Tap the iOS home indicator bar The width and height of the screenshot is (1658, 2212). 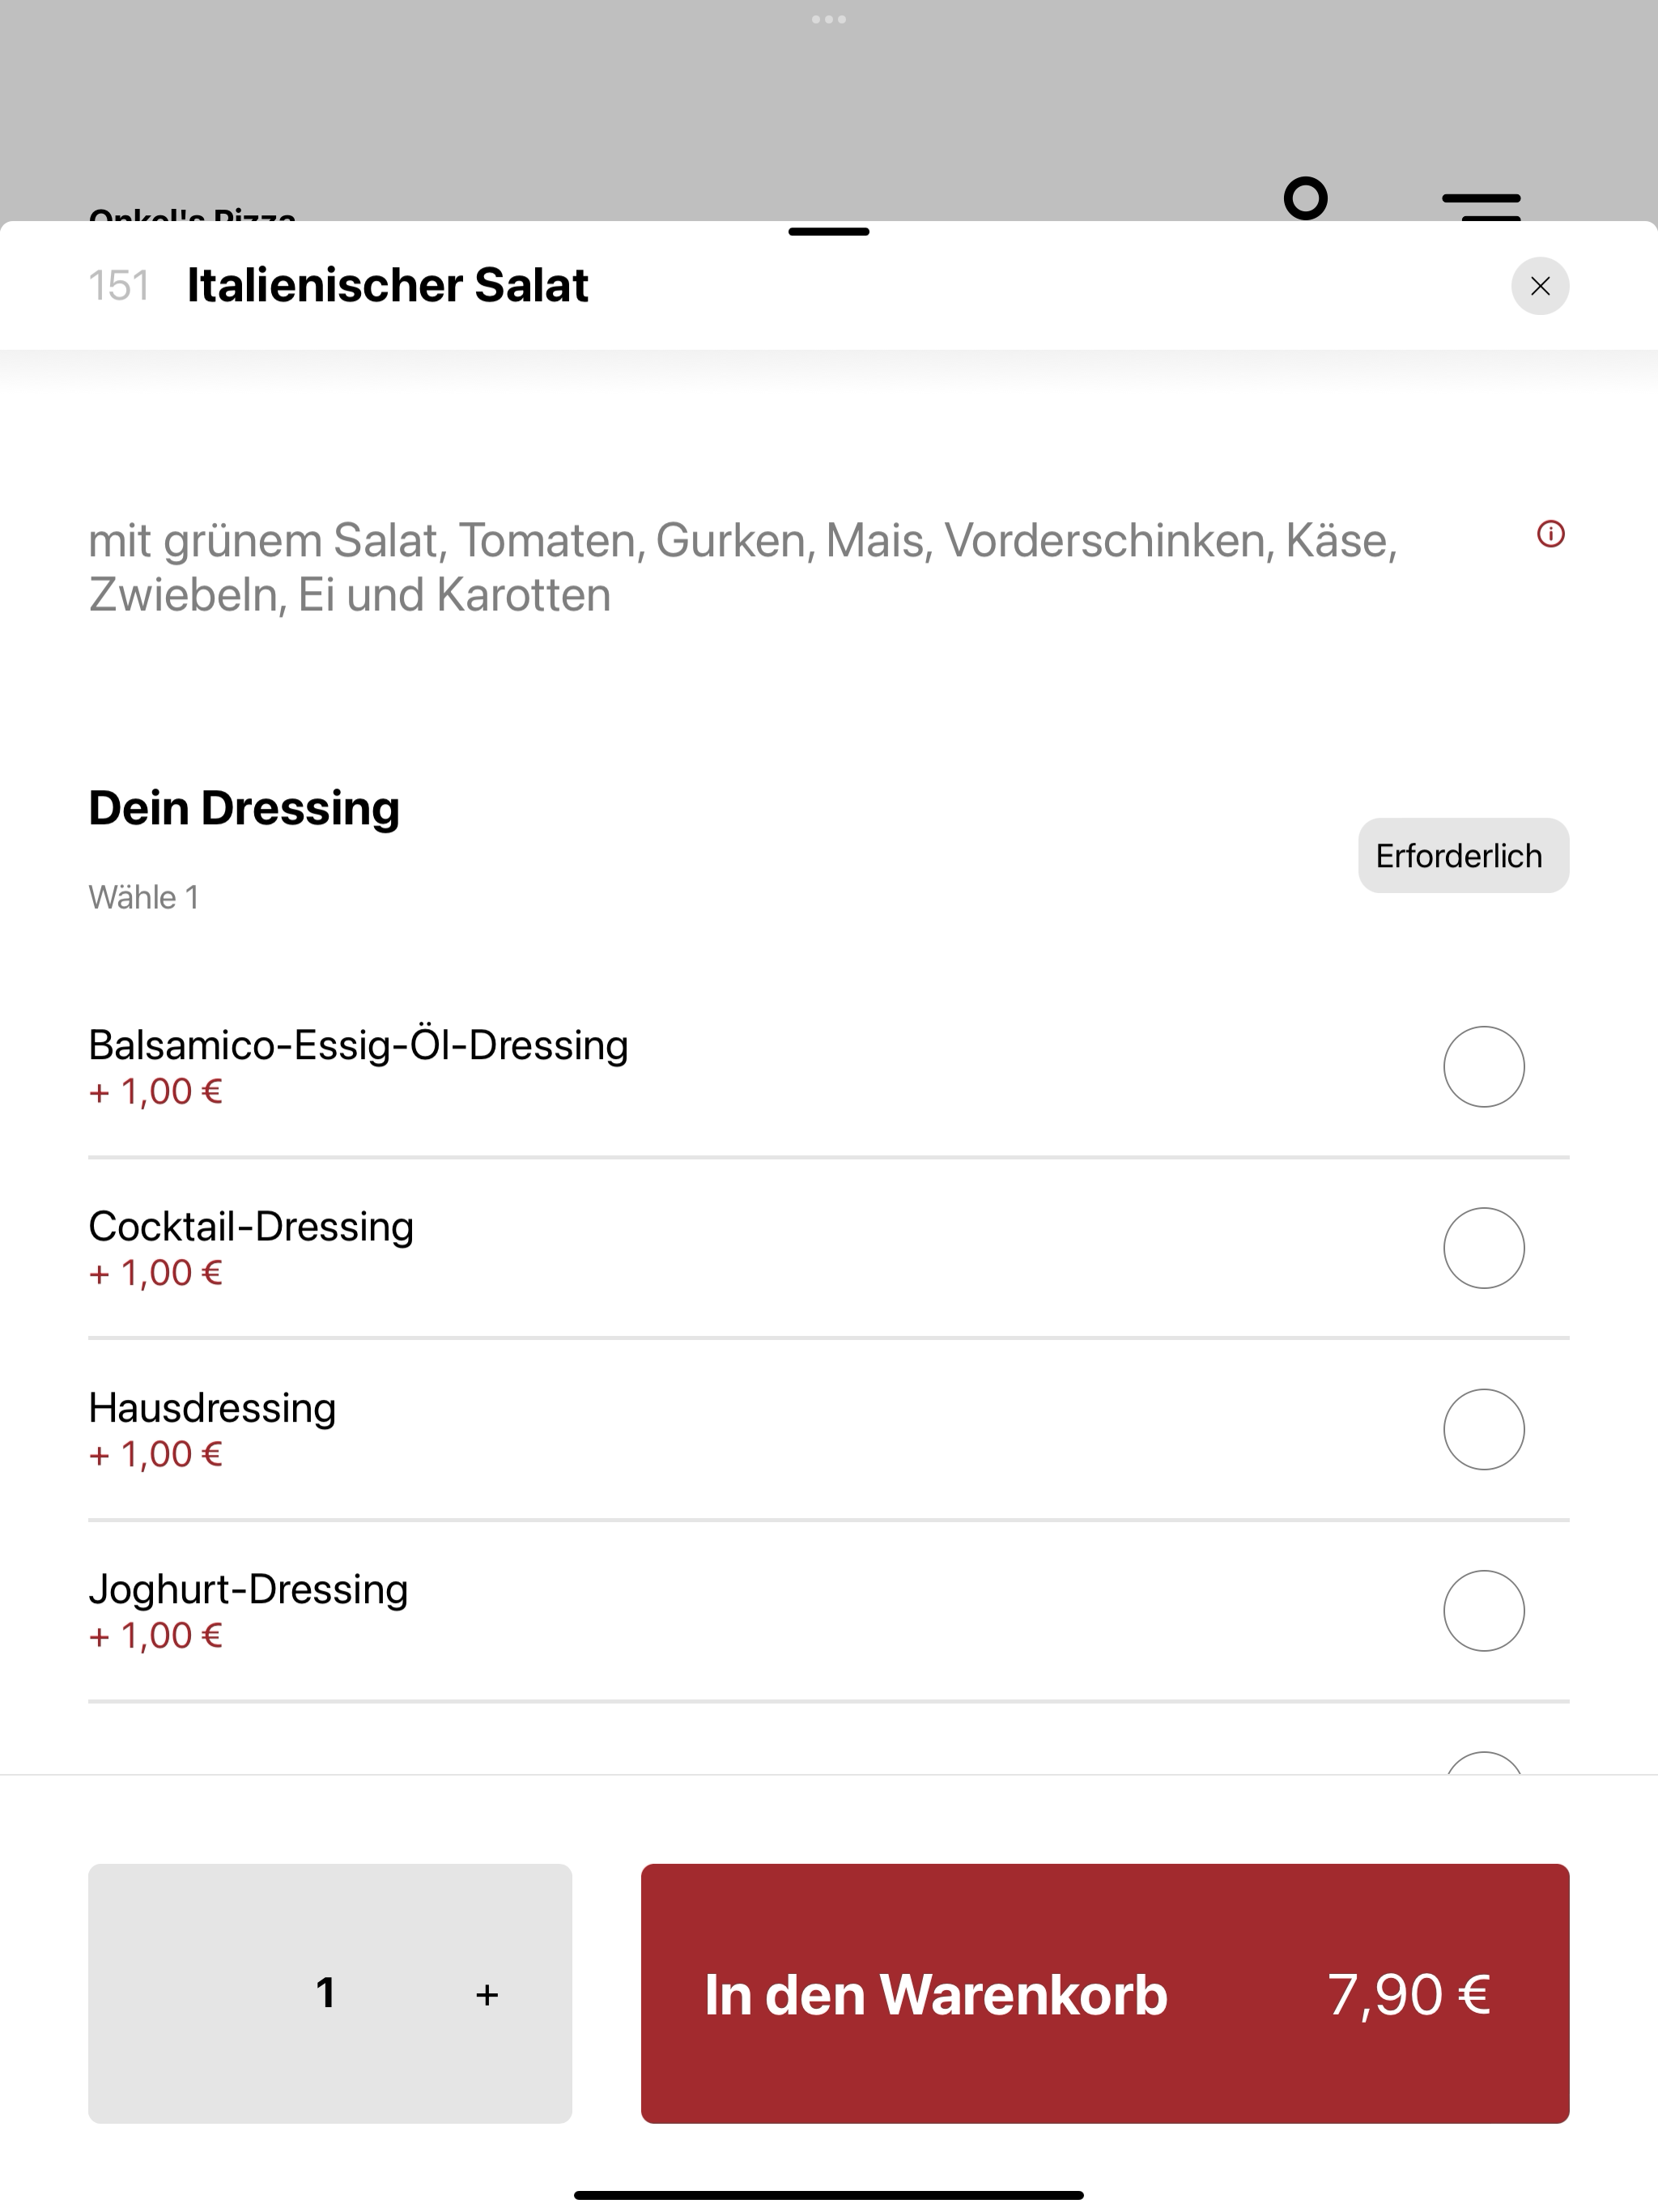pyautogui.click(x=829, y=2195)
